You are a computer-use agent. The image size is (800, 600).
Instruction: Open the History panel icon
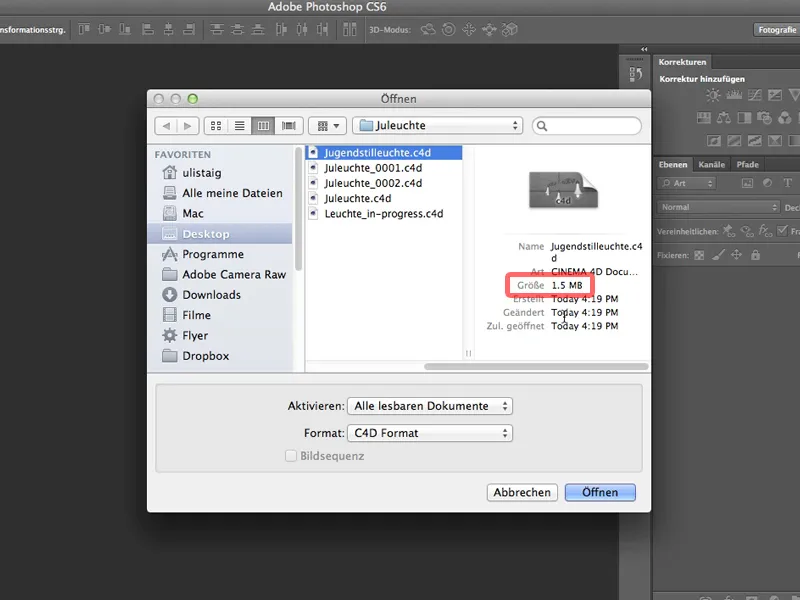(636, 74)
